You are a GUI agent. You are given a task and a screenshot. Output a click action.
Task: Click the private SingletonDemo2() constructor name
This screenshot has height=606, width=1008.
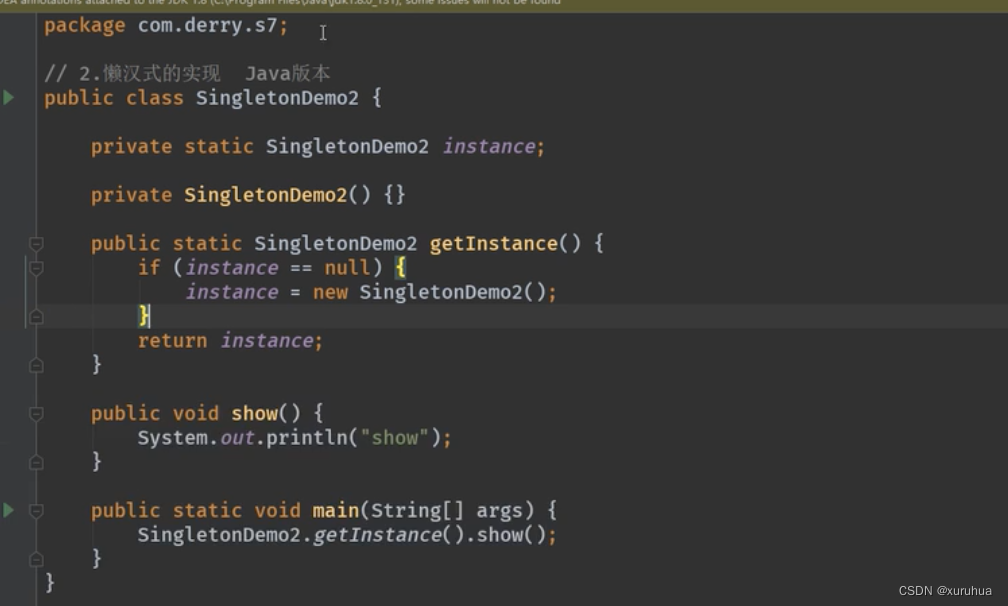[266, 195]
